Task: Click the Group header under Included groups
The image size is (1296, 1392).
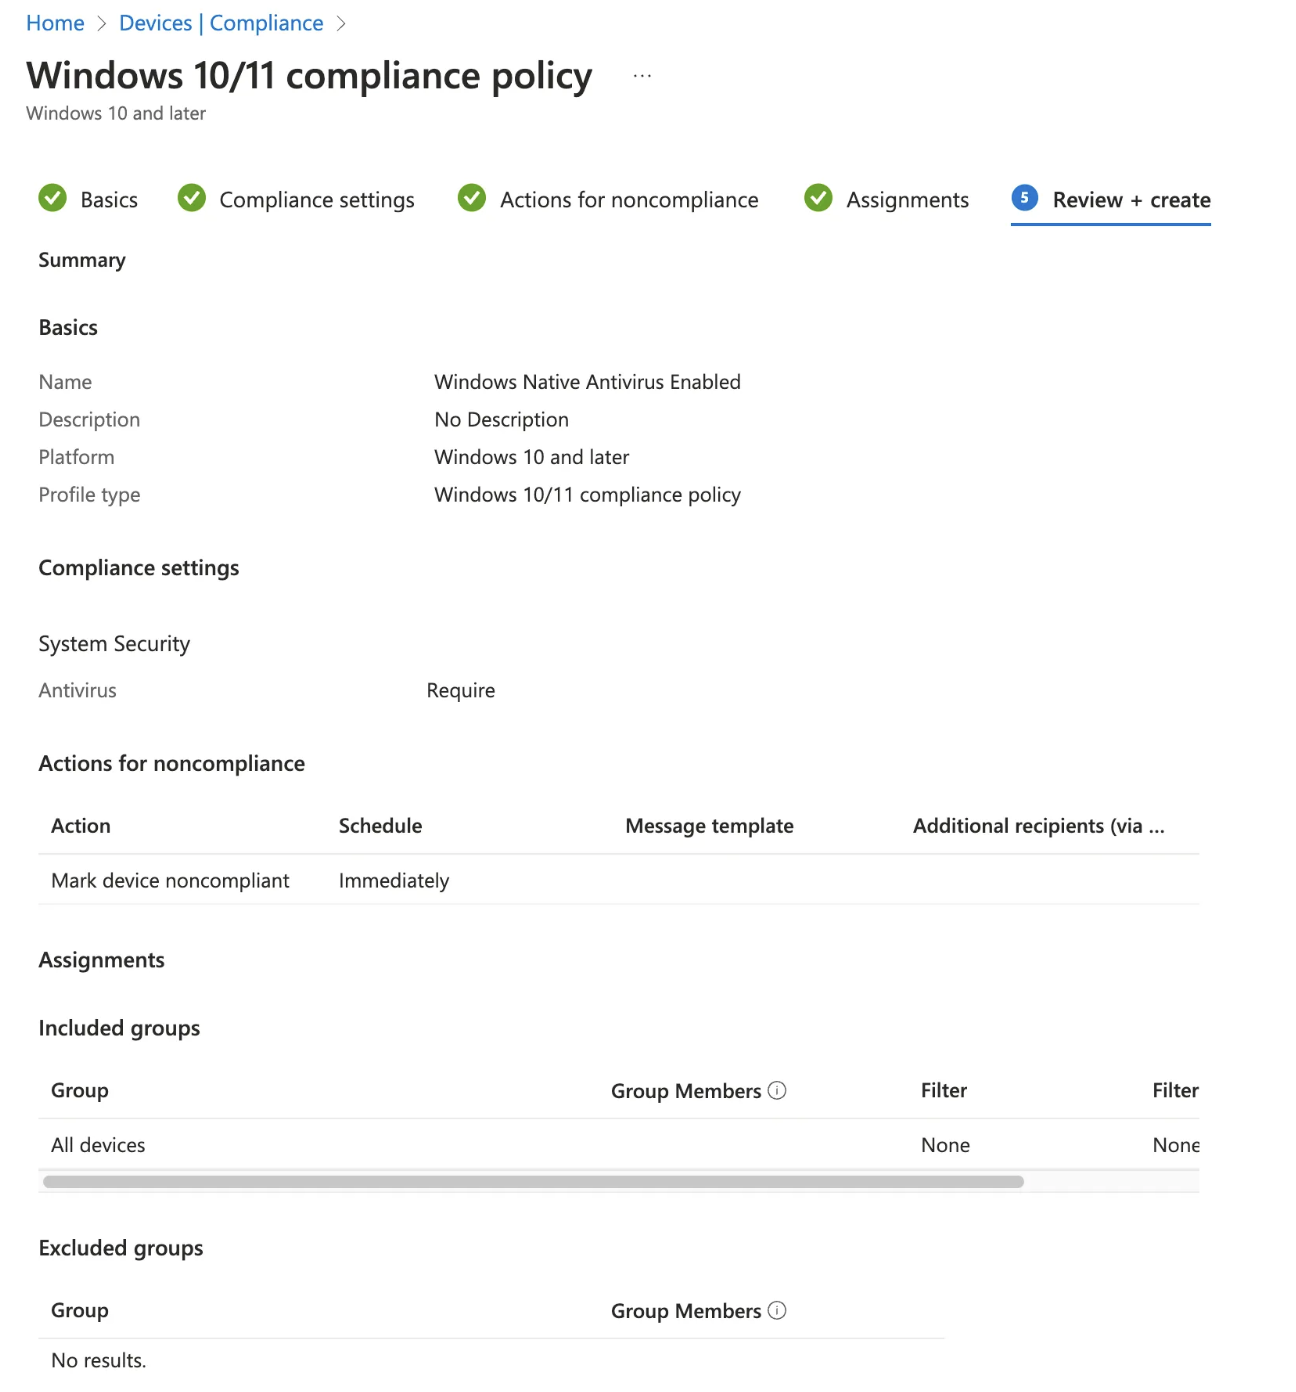Action: pos(80,1090)
